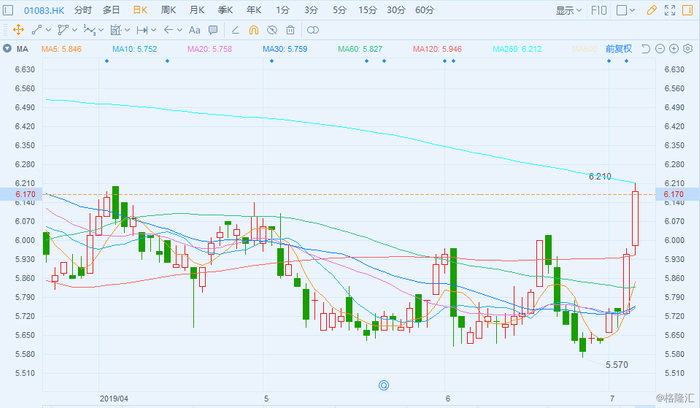
Task: Open the 显示 display dropdown
Action: (x=568, y=10)
